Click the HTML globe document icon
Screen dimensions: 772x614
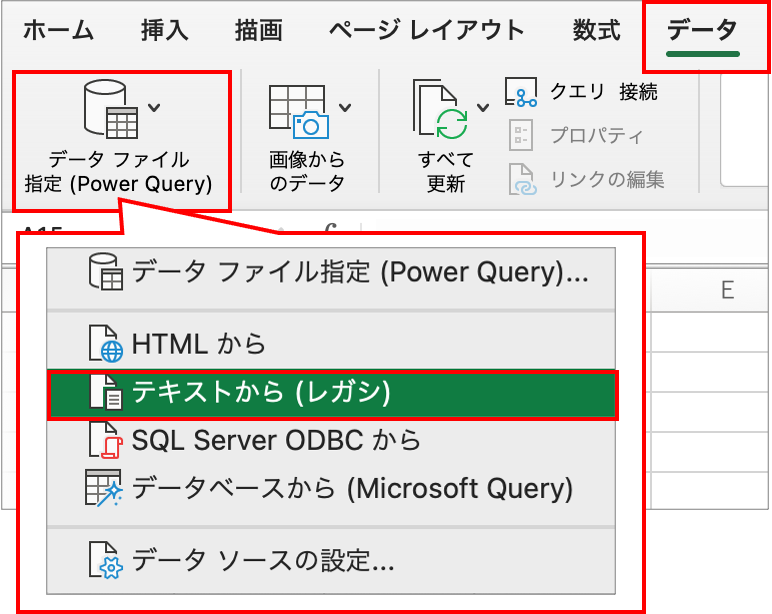[x=105, y=344]
